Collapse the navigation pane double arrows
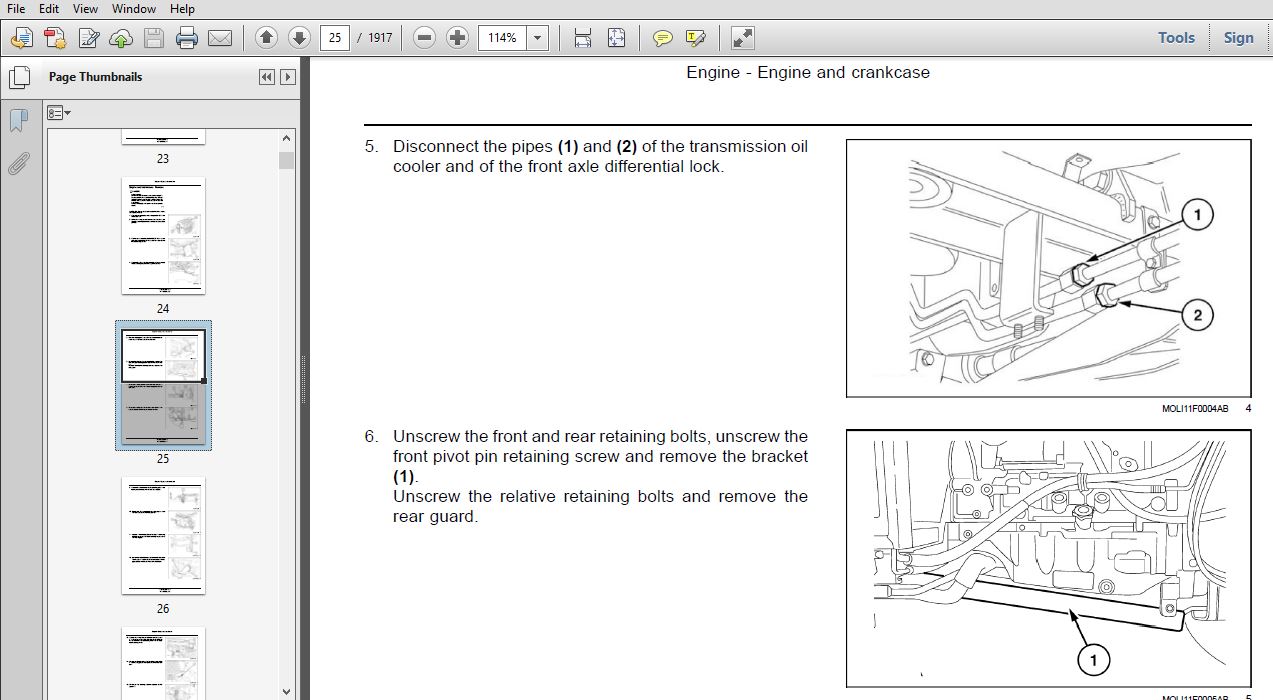 (x=267, y=77)
